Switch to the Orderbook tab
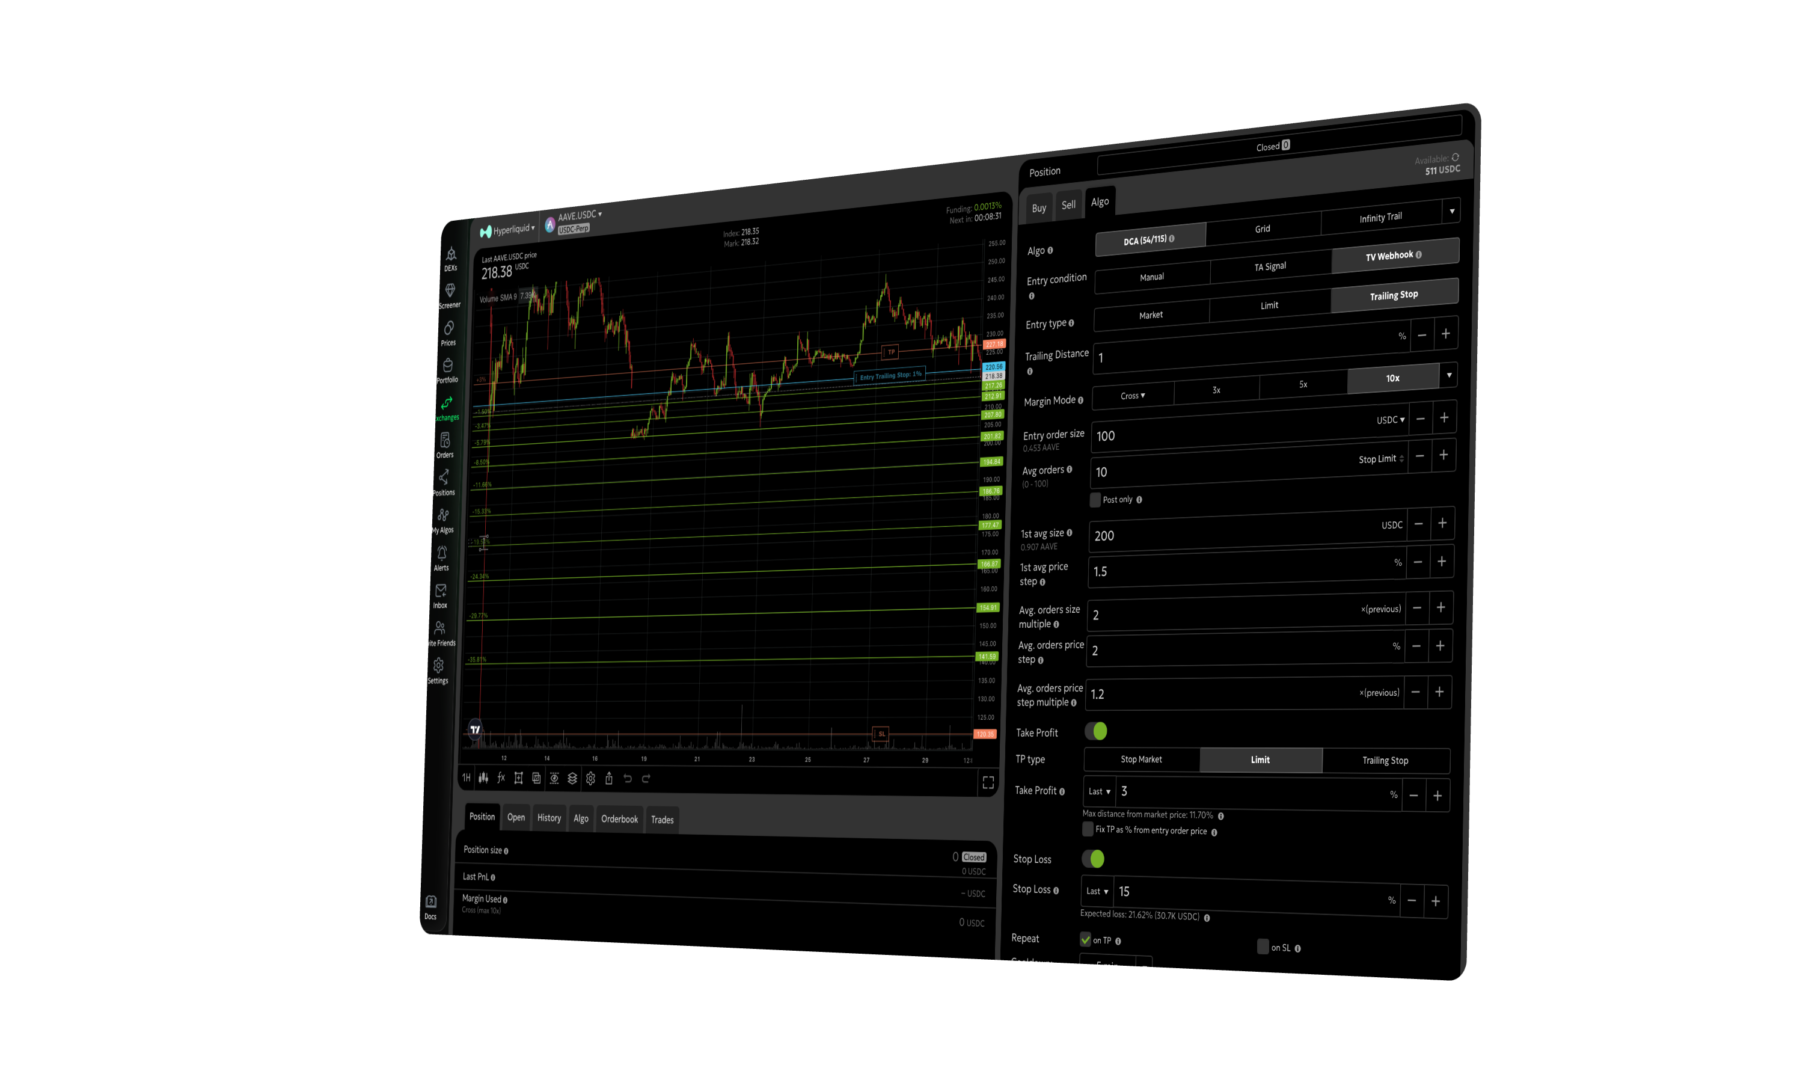The height and width of the screenshot is (1080, 1794). click(x=619, y=819)
